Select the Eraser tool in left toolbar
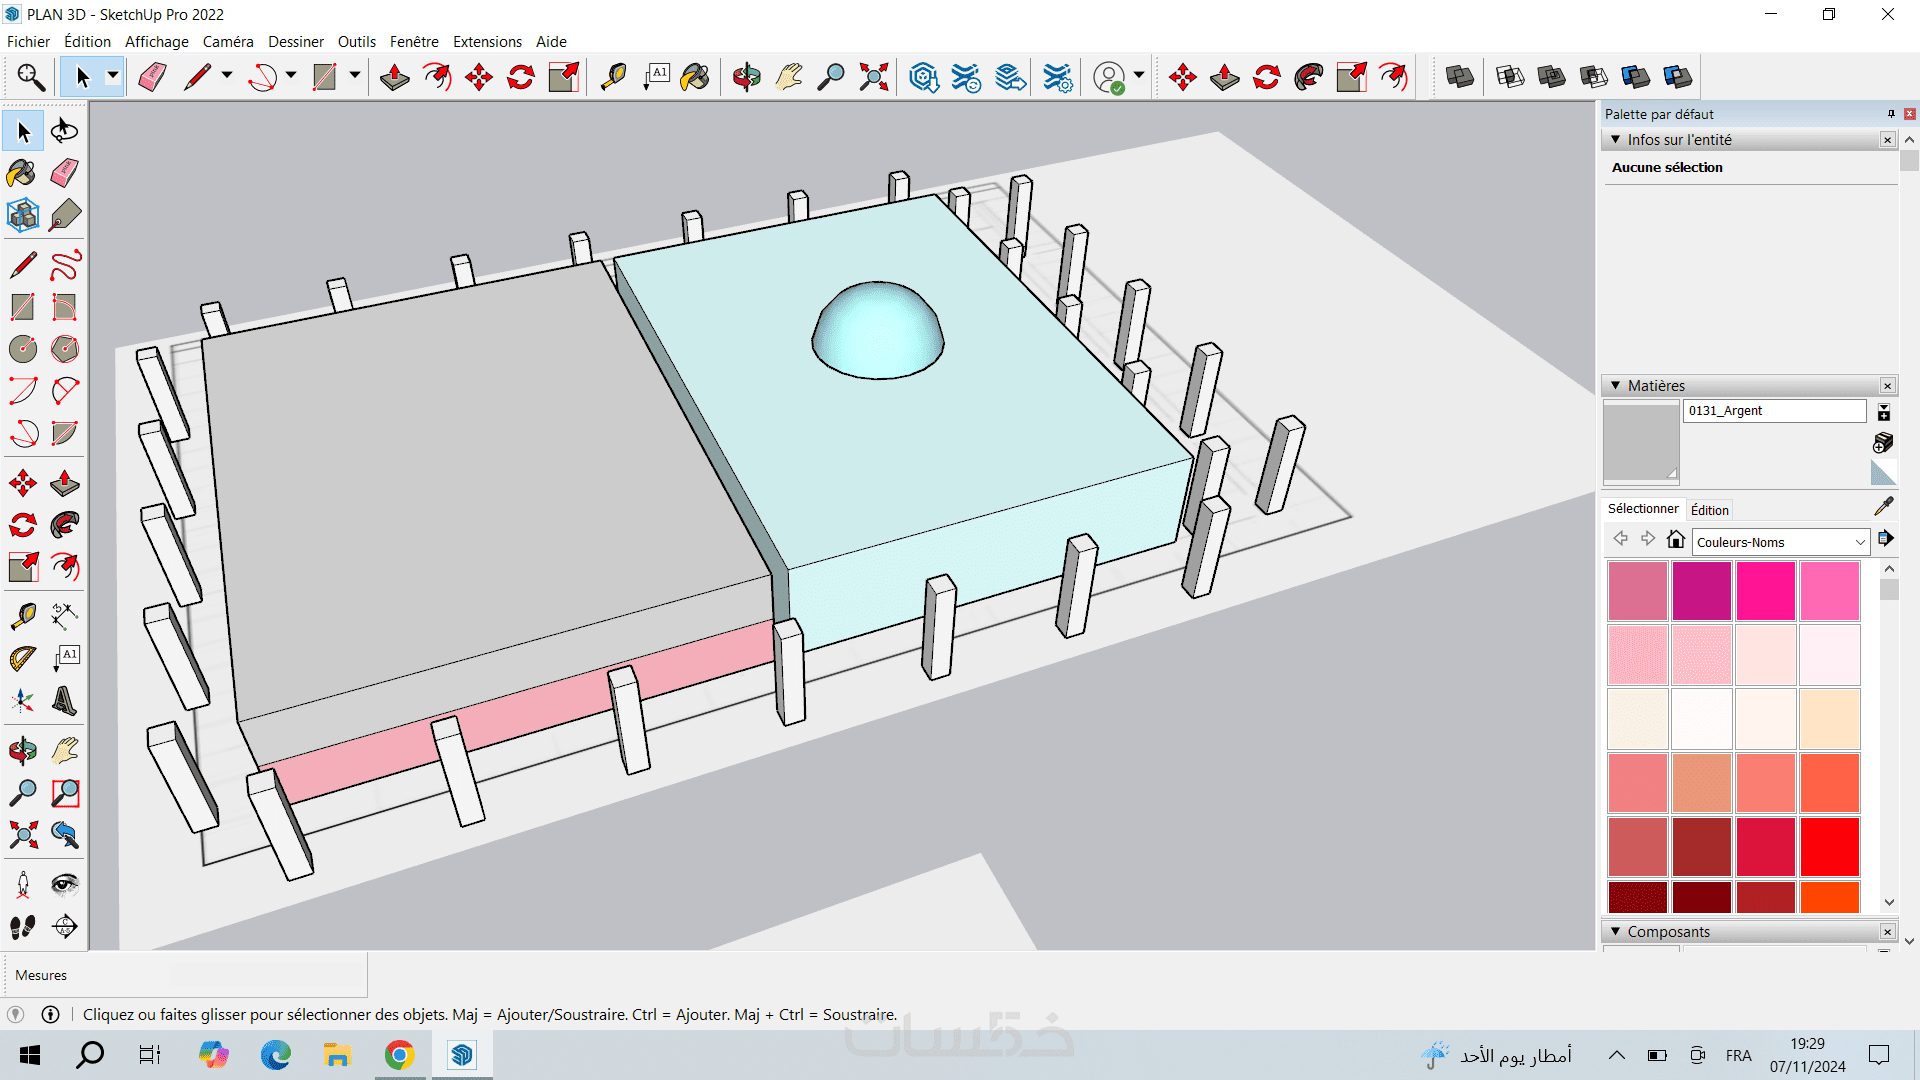 (x=65, y=173)
